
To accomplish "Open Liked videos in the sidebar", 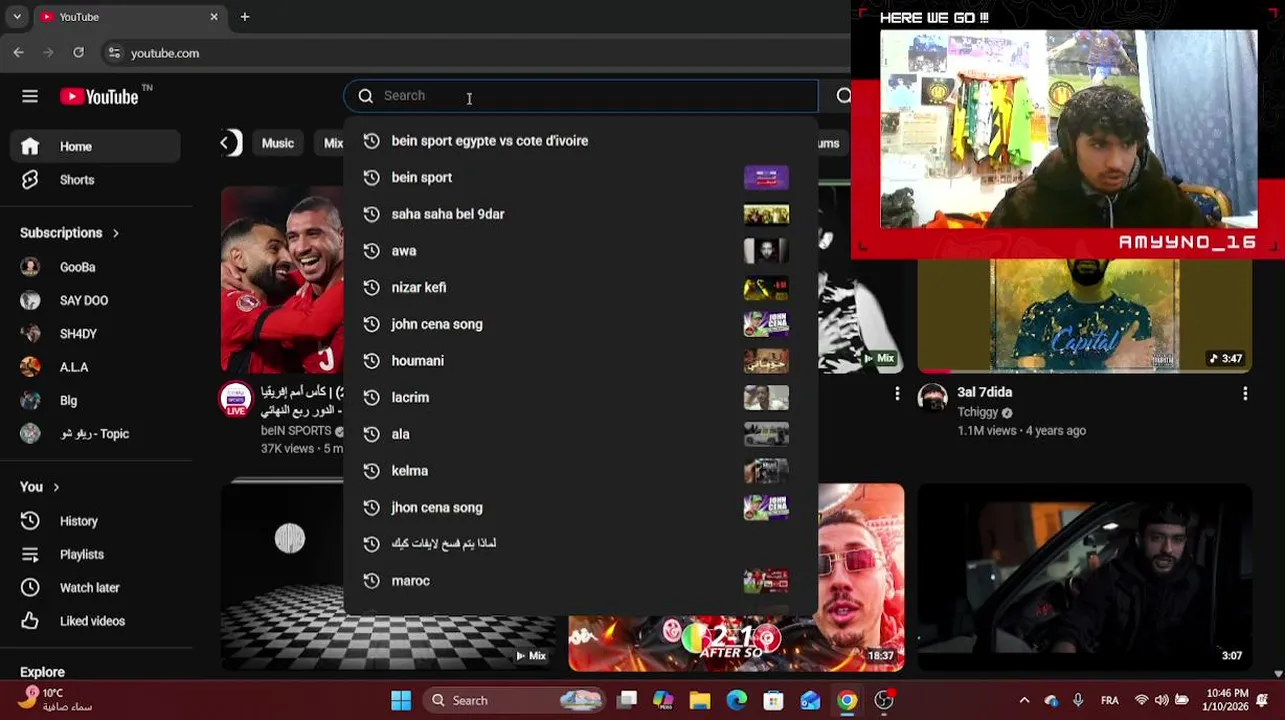I will (x=96, y=621).
